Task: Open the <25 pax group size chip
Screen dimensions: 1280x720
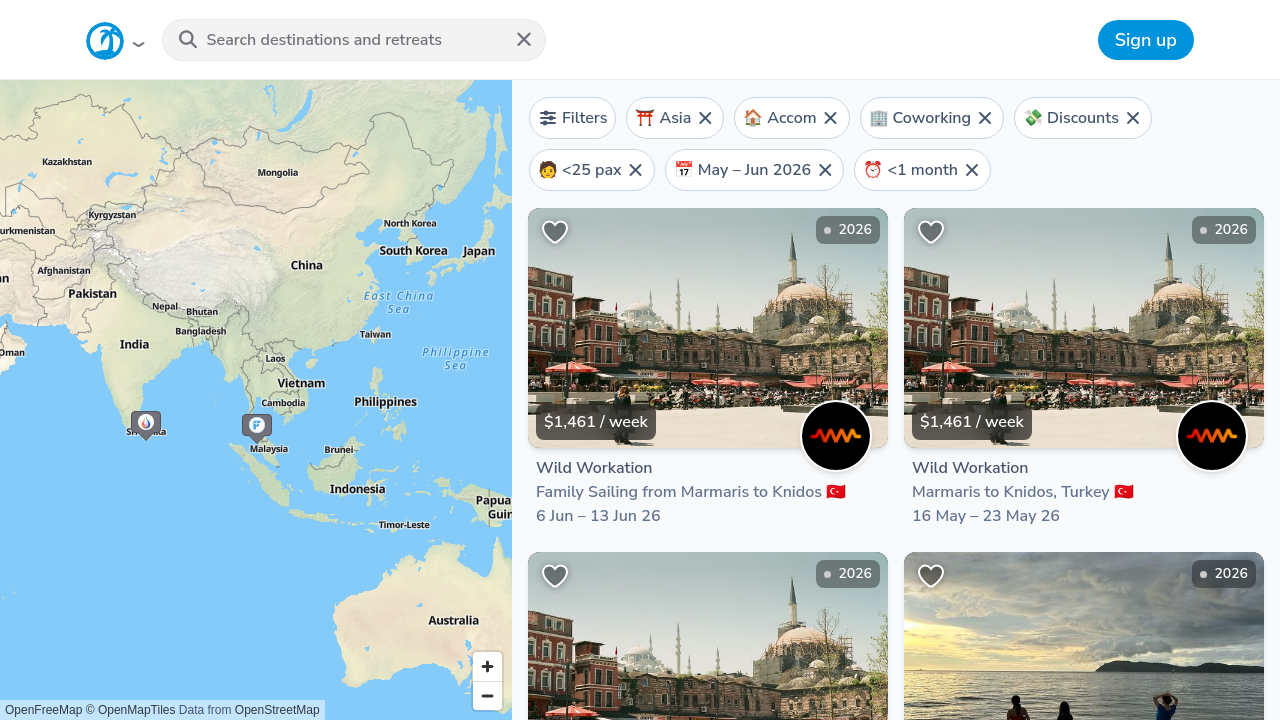Action: (591, 170)
